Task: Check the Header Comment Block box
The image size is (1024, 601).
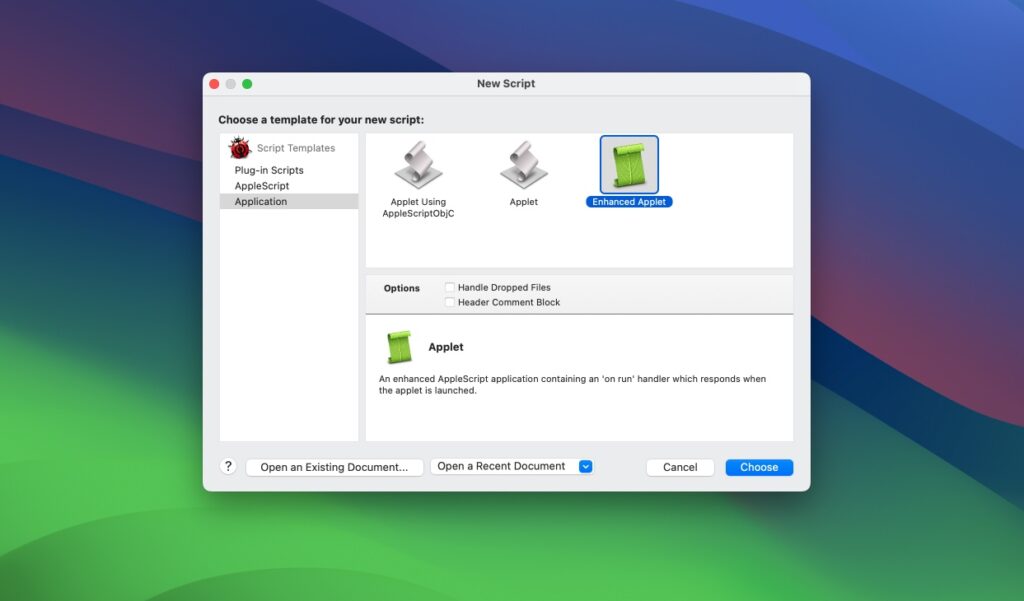Action: pyautogui.click(x=450, y=301)
